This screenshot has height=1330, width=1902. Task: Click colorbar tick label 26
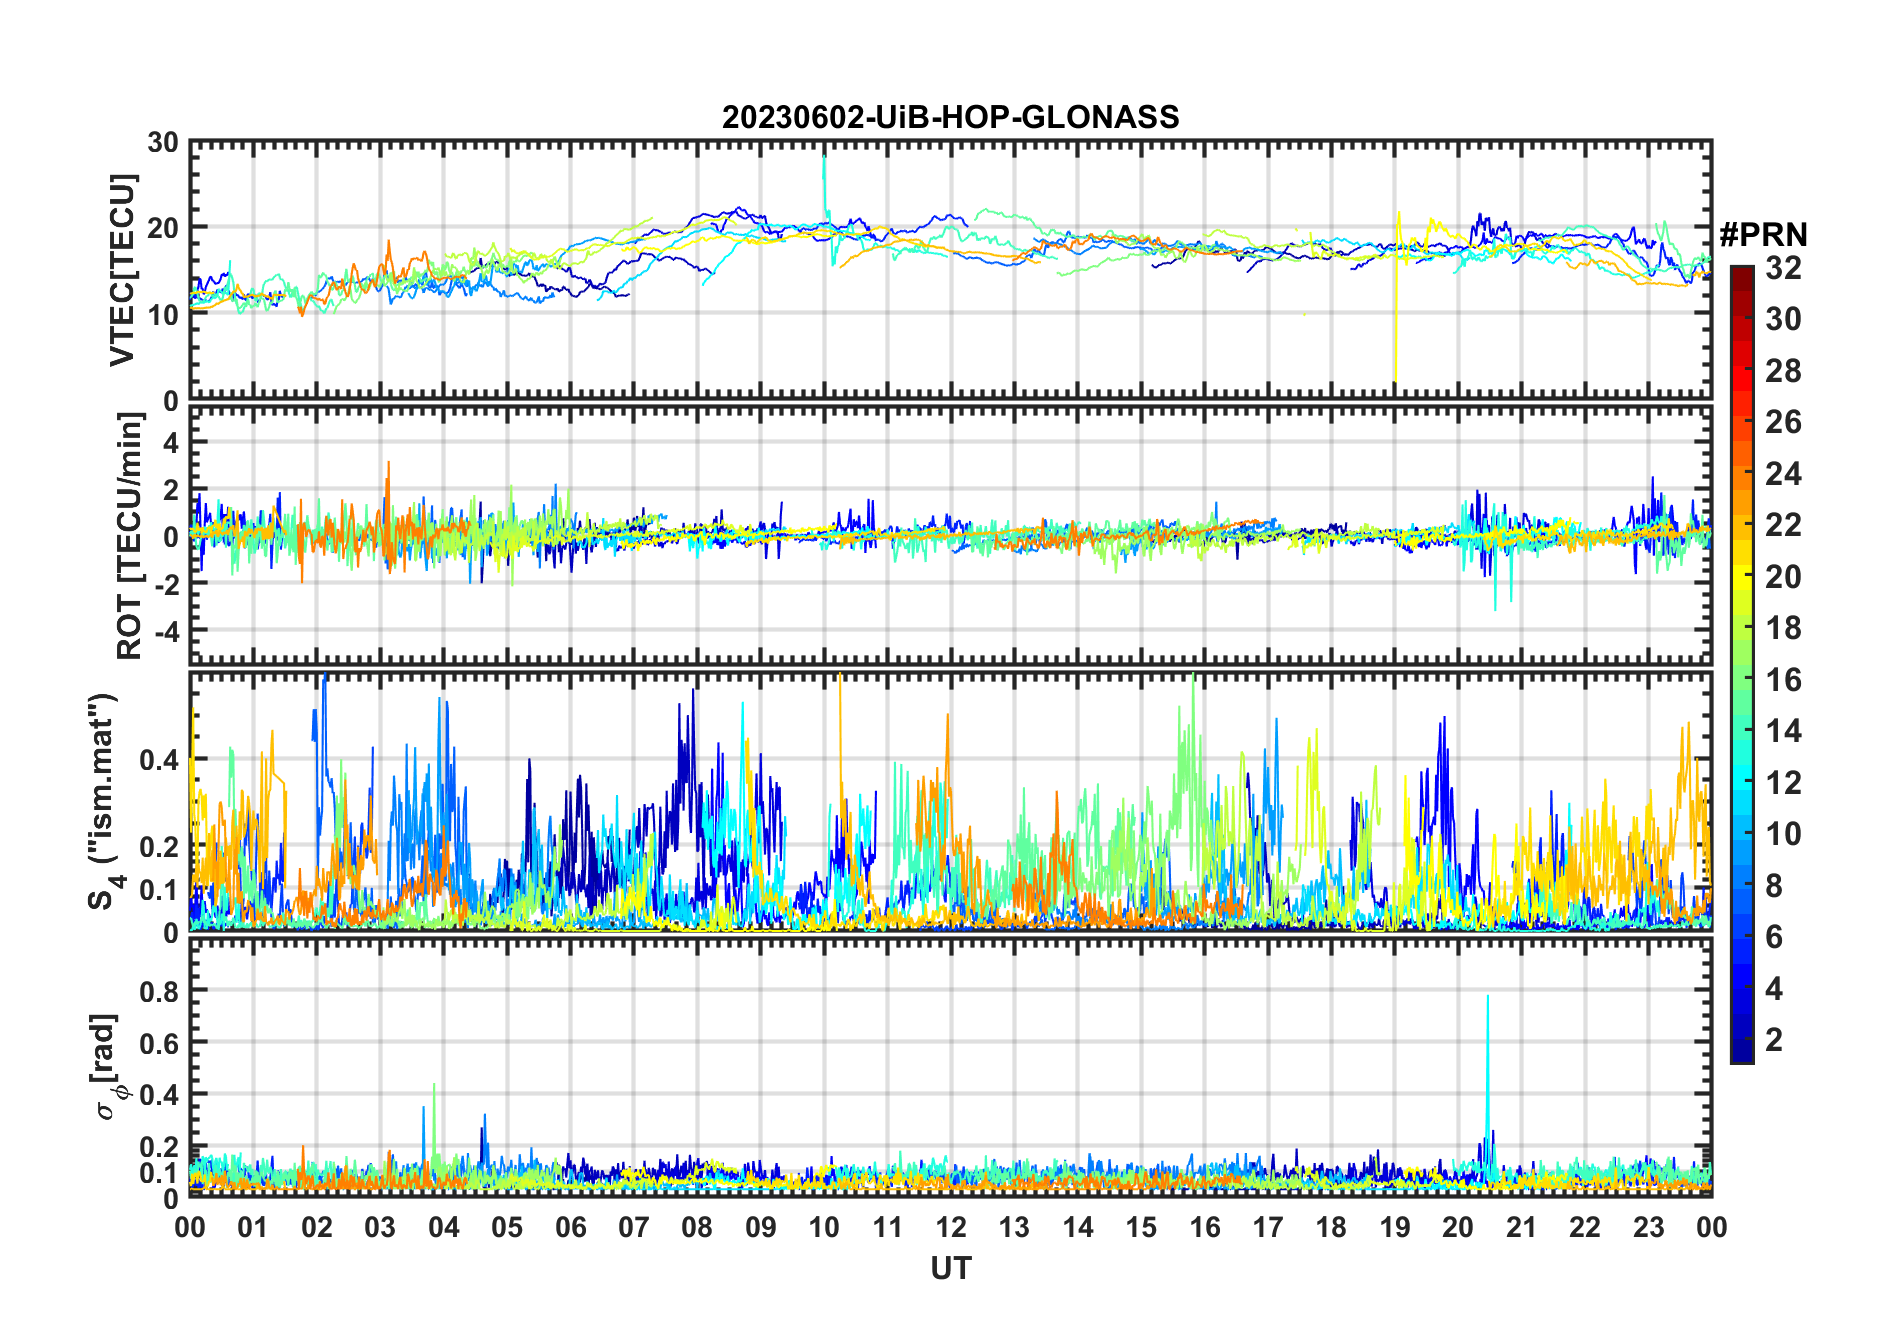point(1783,422)
